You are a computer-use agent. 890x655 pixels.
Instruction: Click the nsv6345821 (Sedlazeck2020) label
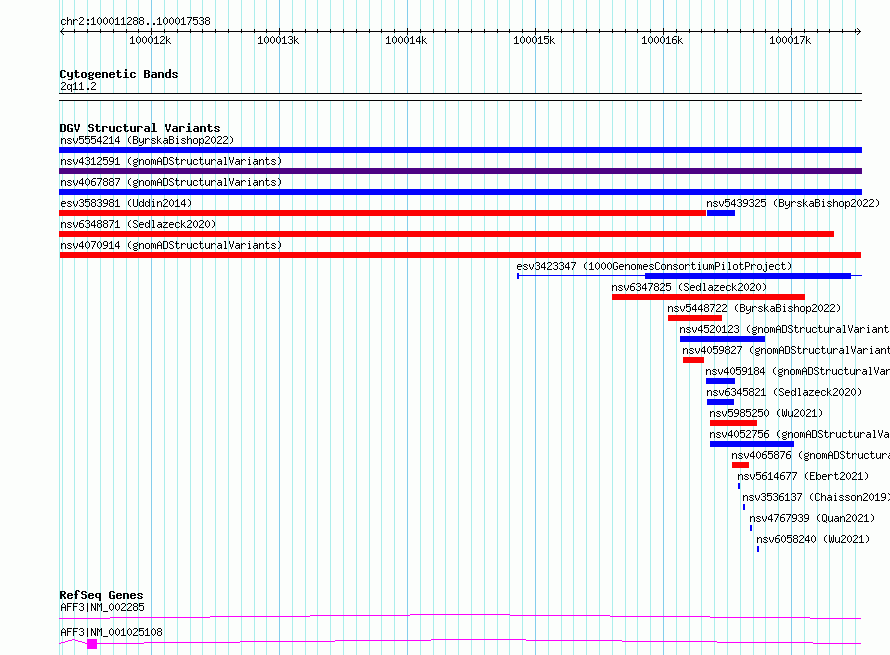[784, 392]
